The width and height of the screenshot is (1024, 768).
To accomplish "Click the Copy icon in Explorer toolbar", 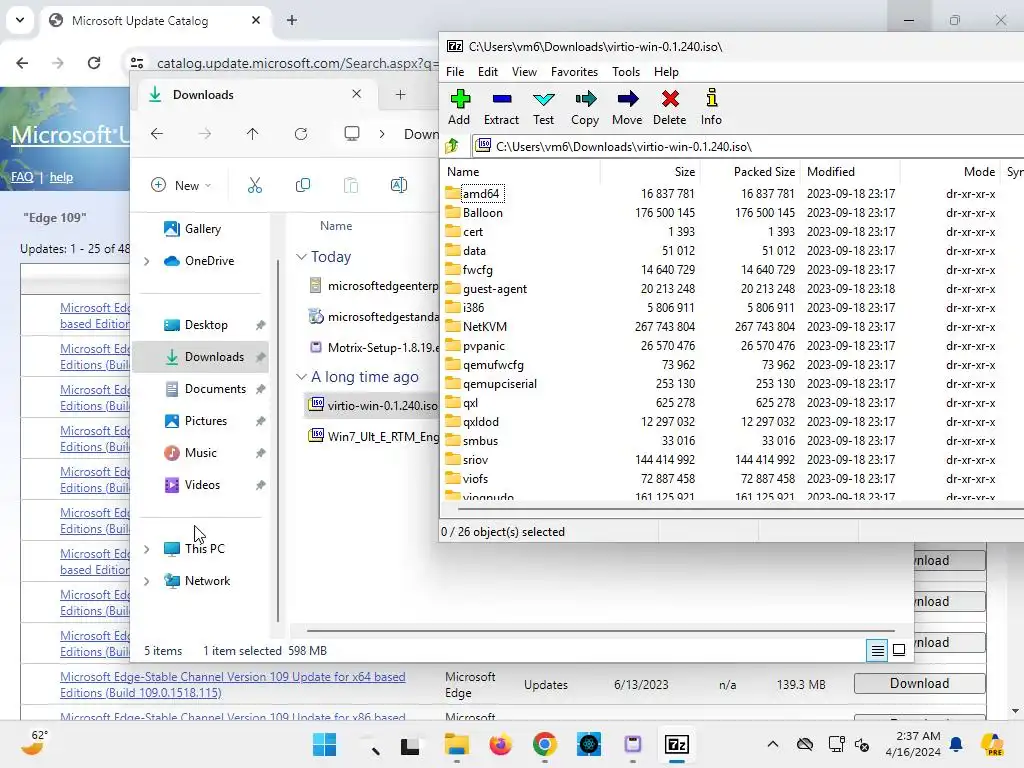I will [302, 185].
